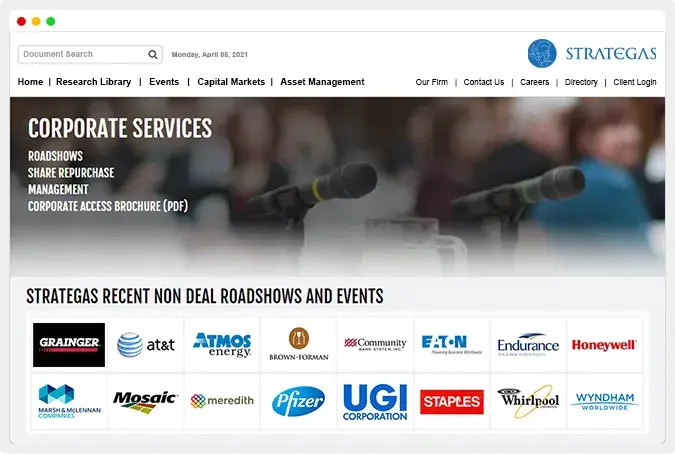
Task: Go to the Home menu item
Action: [x=30, y=82]
